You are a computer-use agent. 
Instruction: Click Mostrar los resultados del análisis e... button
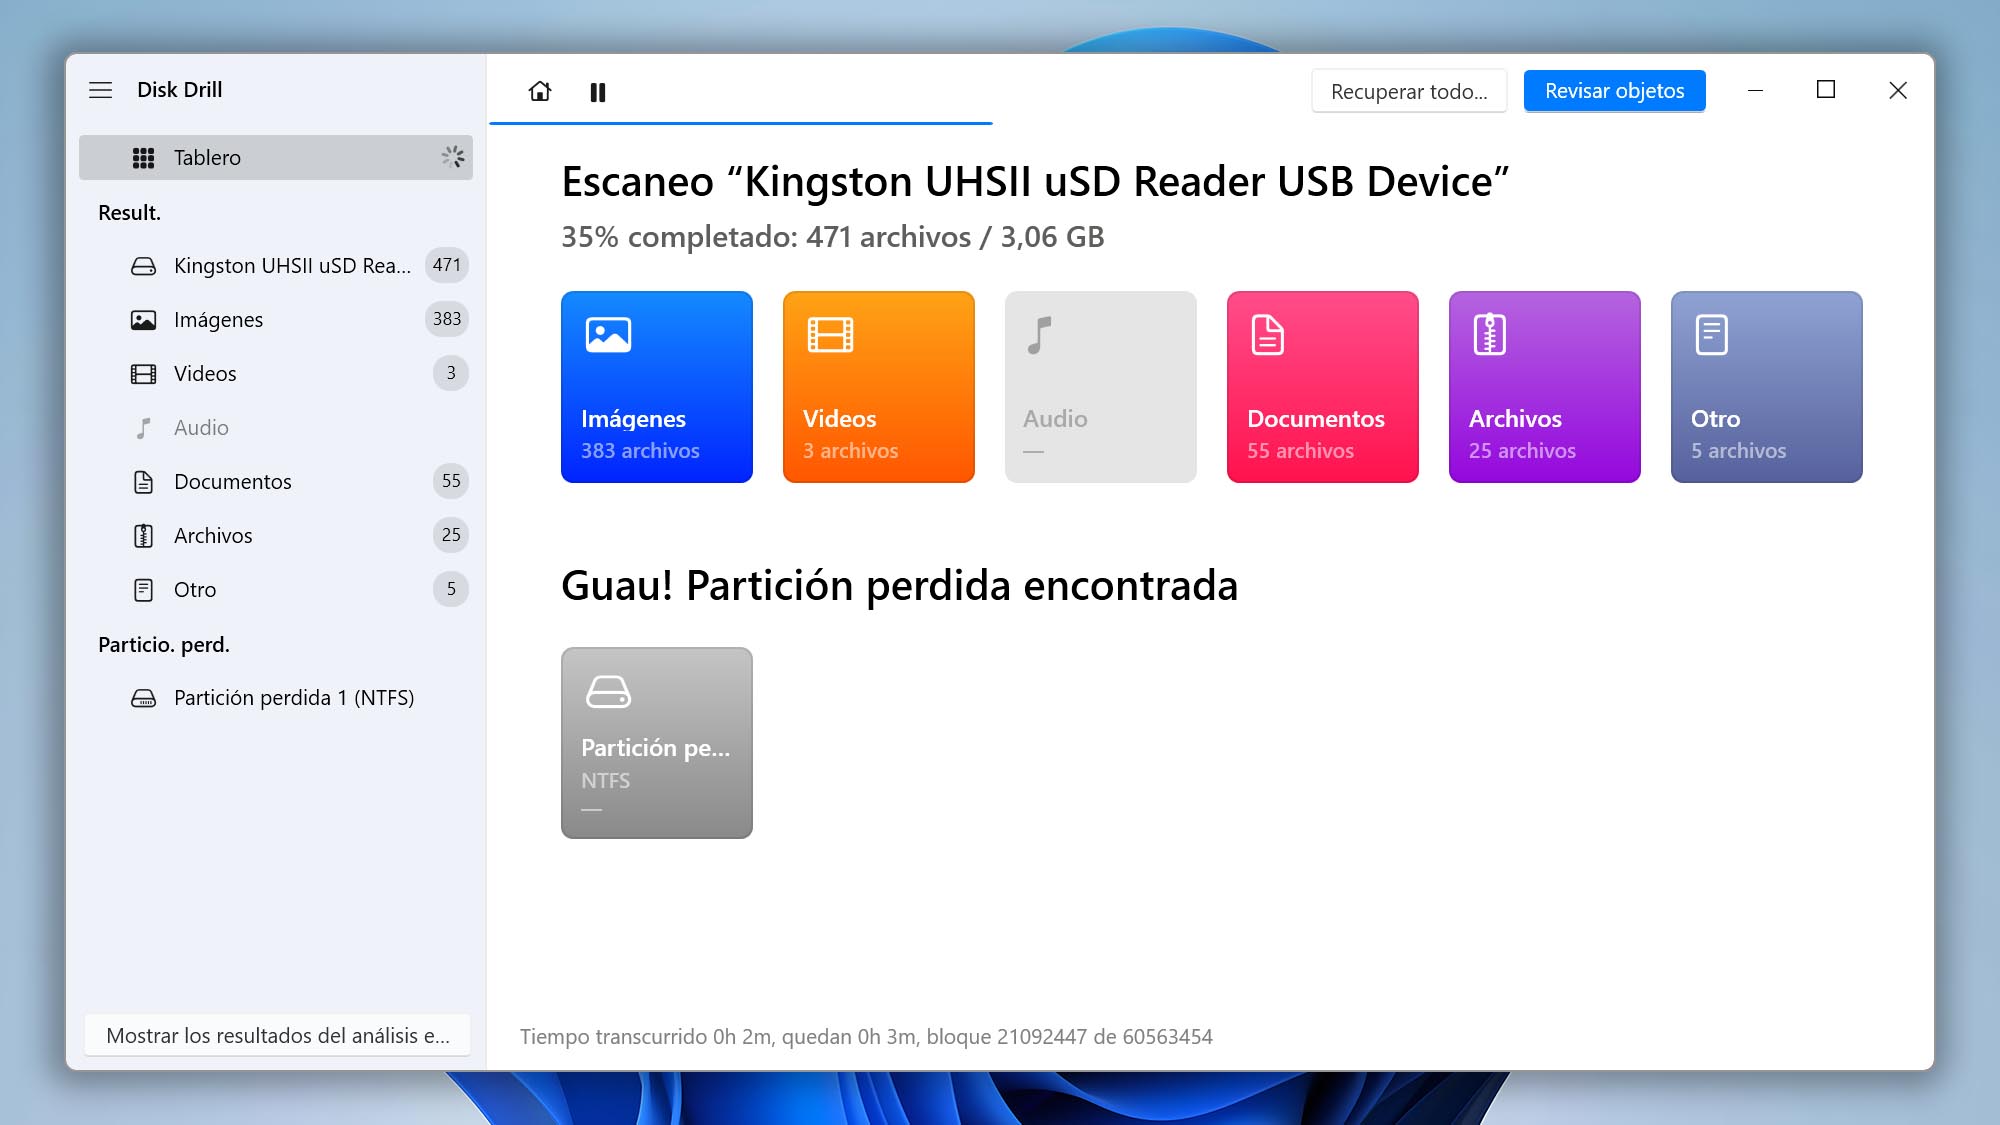[278, 1036]
